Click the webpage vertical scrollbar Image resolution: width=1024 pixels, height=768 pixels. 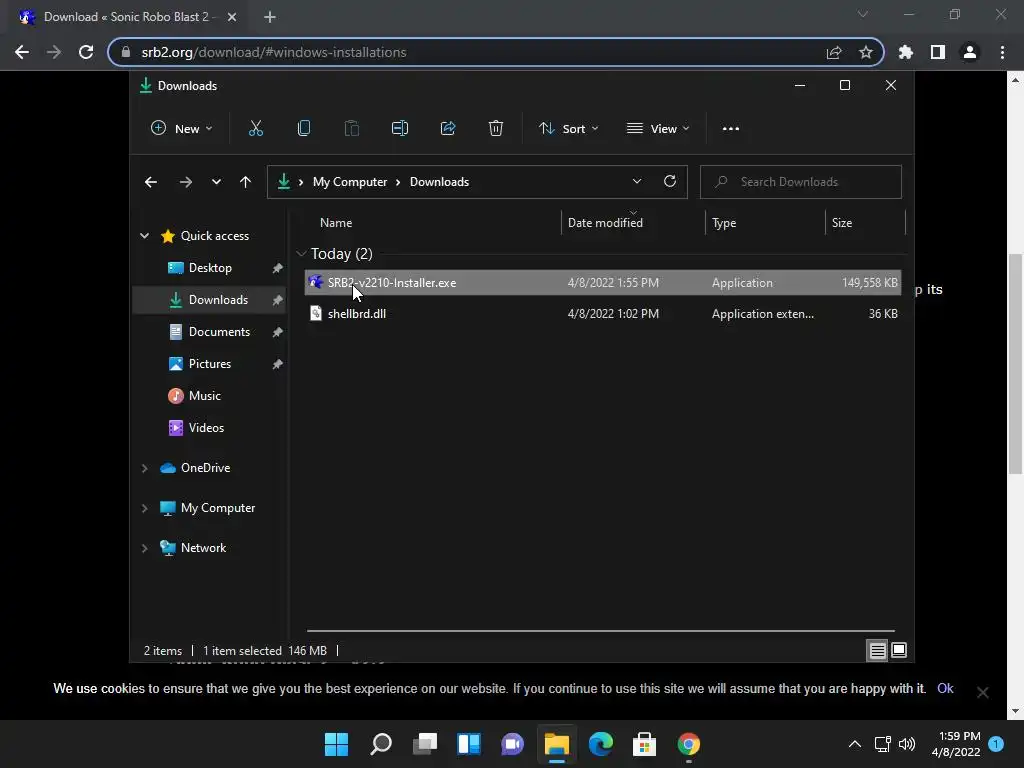tap(1015, 364)
